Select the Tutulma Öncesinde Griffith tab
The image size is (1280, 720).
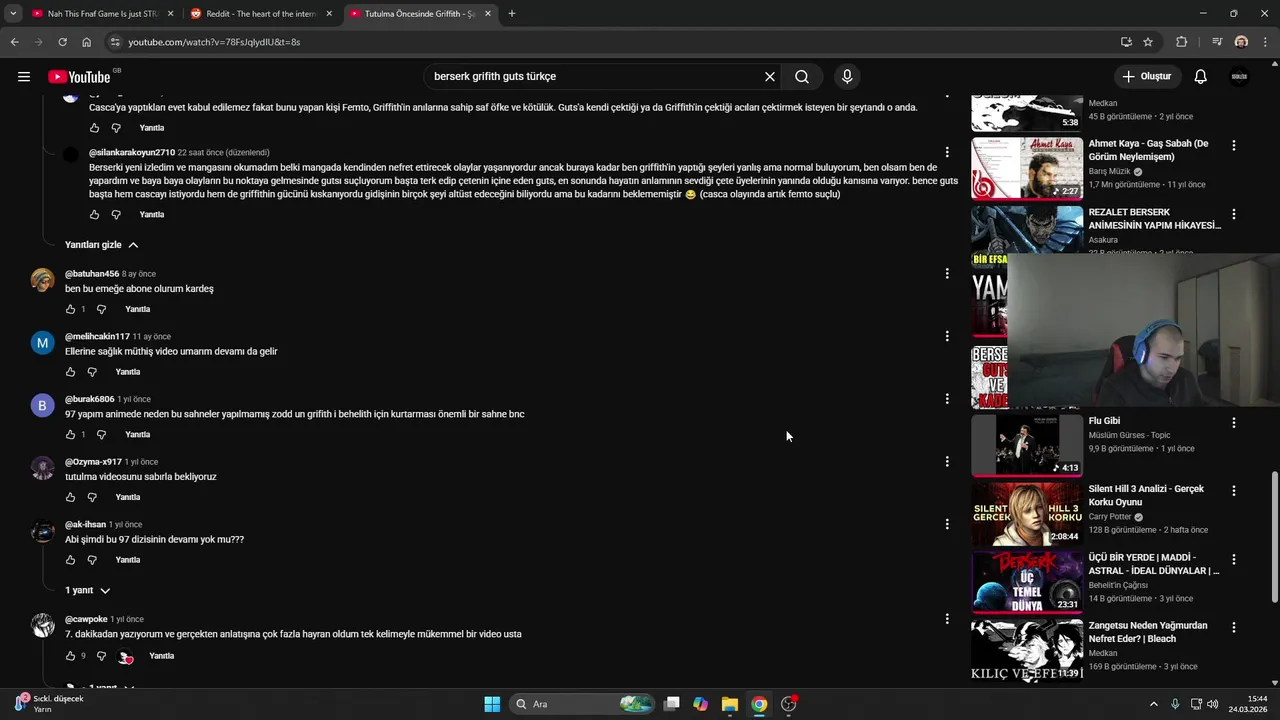pyautogui.click(x=420, y=14)
